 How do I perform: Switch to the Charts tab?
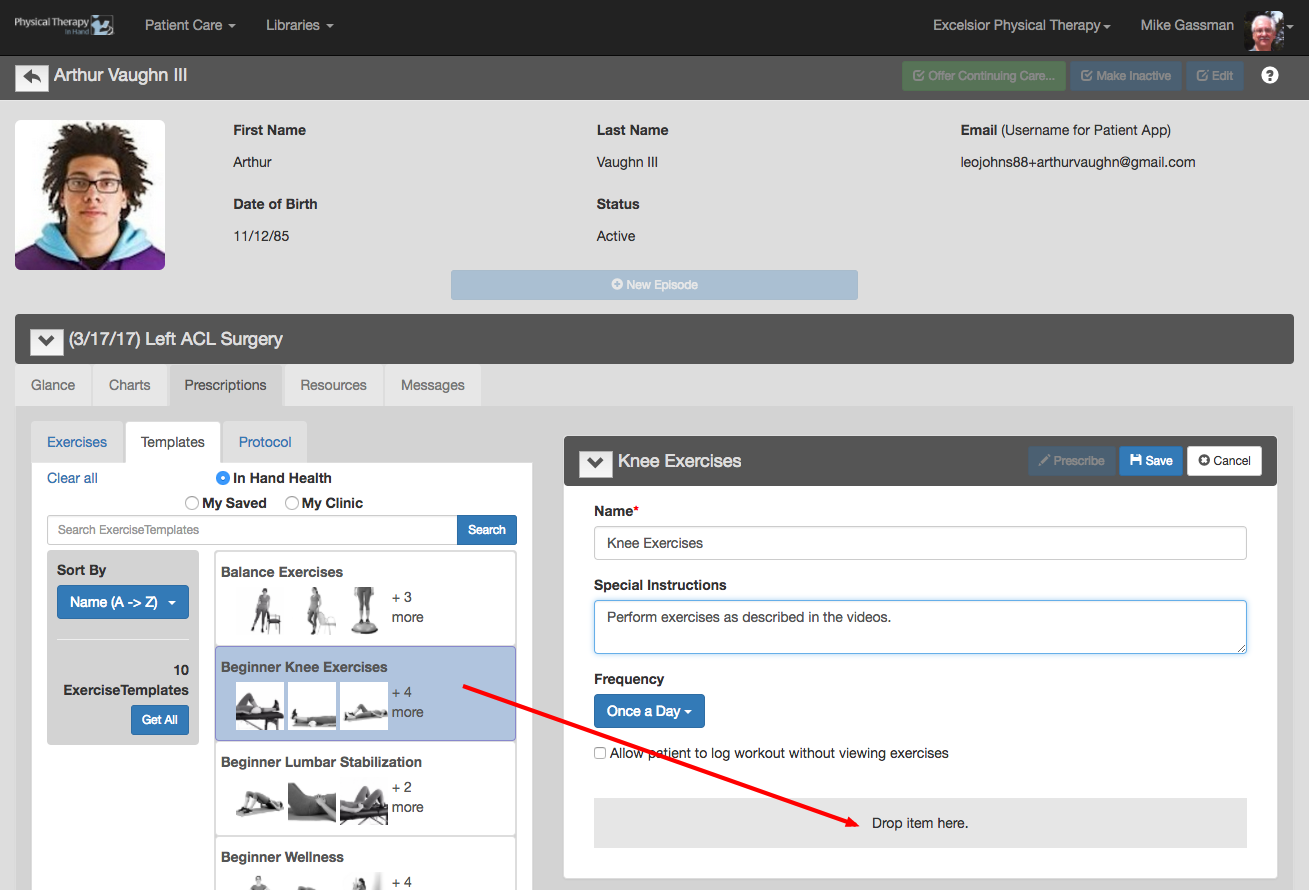[130, 385]
